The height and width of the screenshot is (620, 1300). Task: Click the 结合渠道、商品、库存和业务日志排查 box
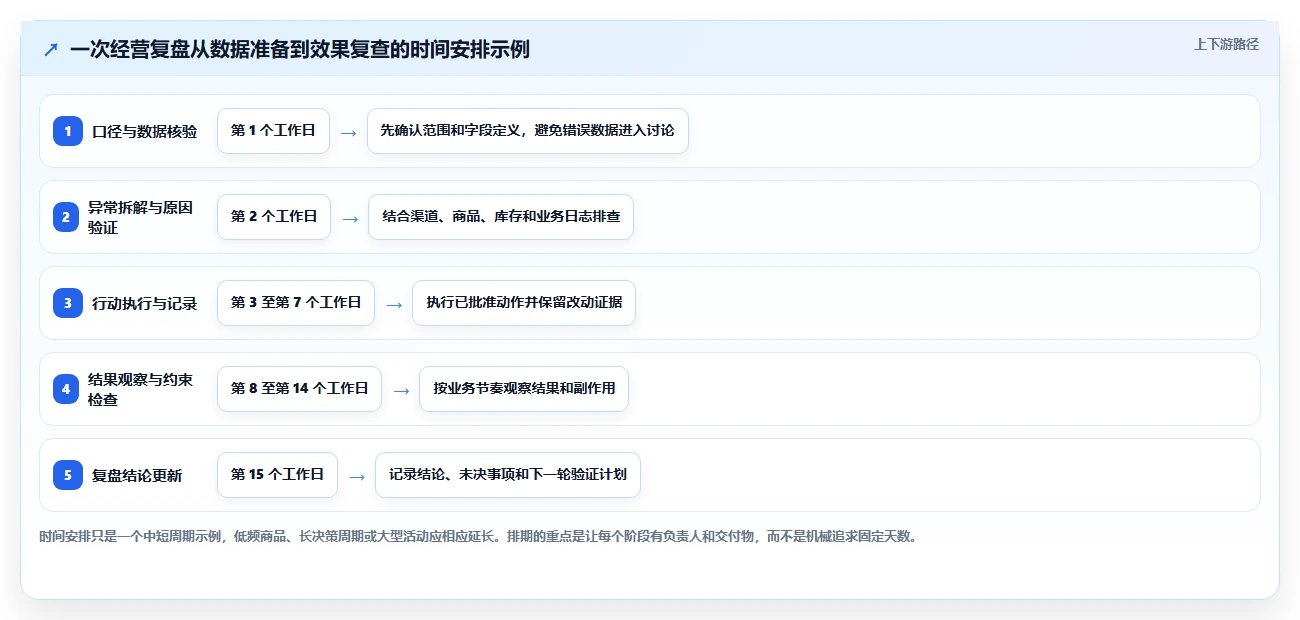501,217
